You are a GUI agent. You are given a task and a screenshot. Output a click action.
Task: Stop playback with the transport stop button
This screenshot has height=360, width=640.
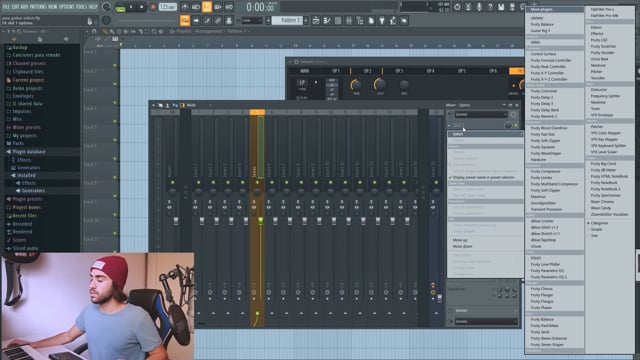[142, 7]
